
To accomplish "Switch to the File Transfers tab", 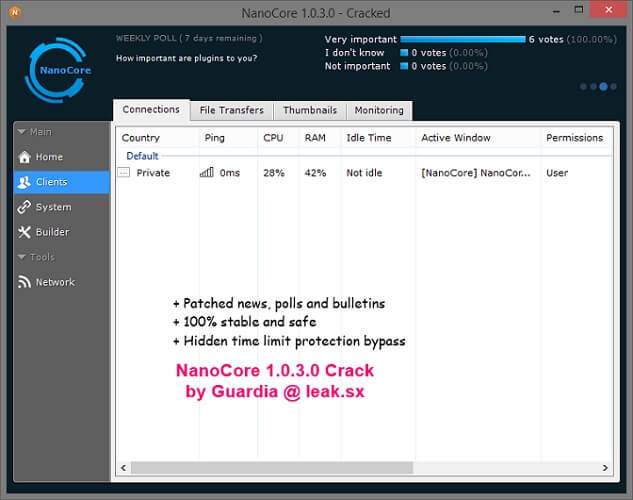I will pos(231,110).
